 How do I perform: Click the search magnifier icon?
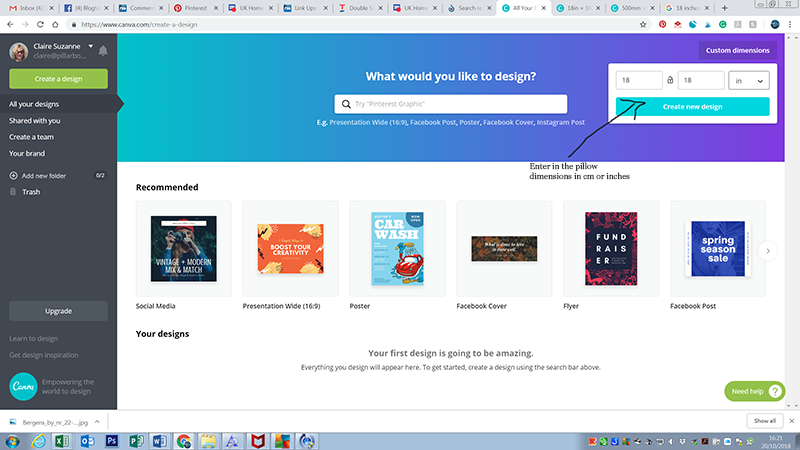346,104
